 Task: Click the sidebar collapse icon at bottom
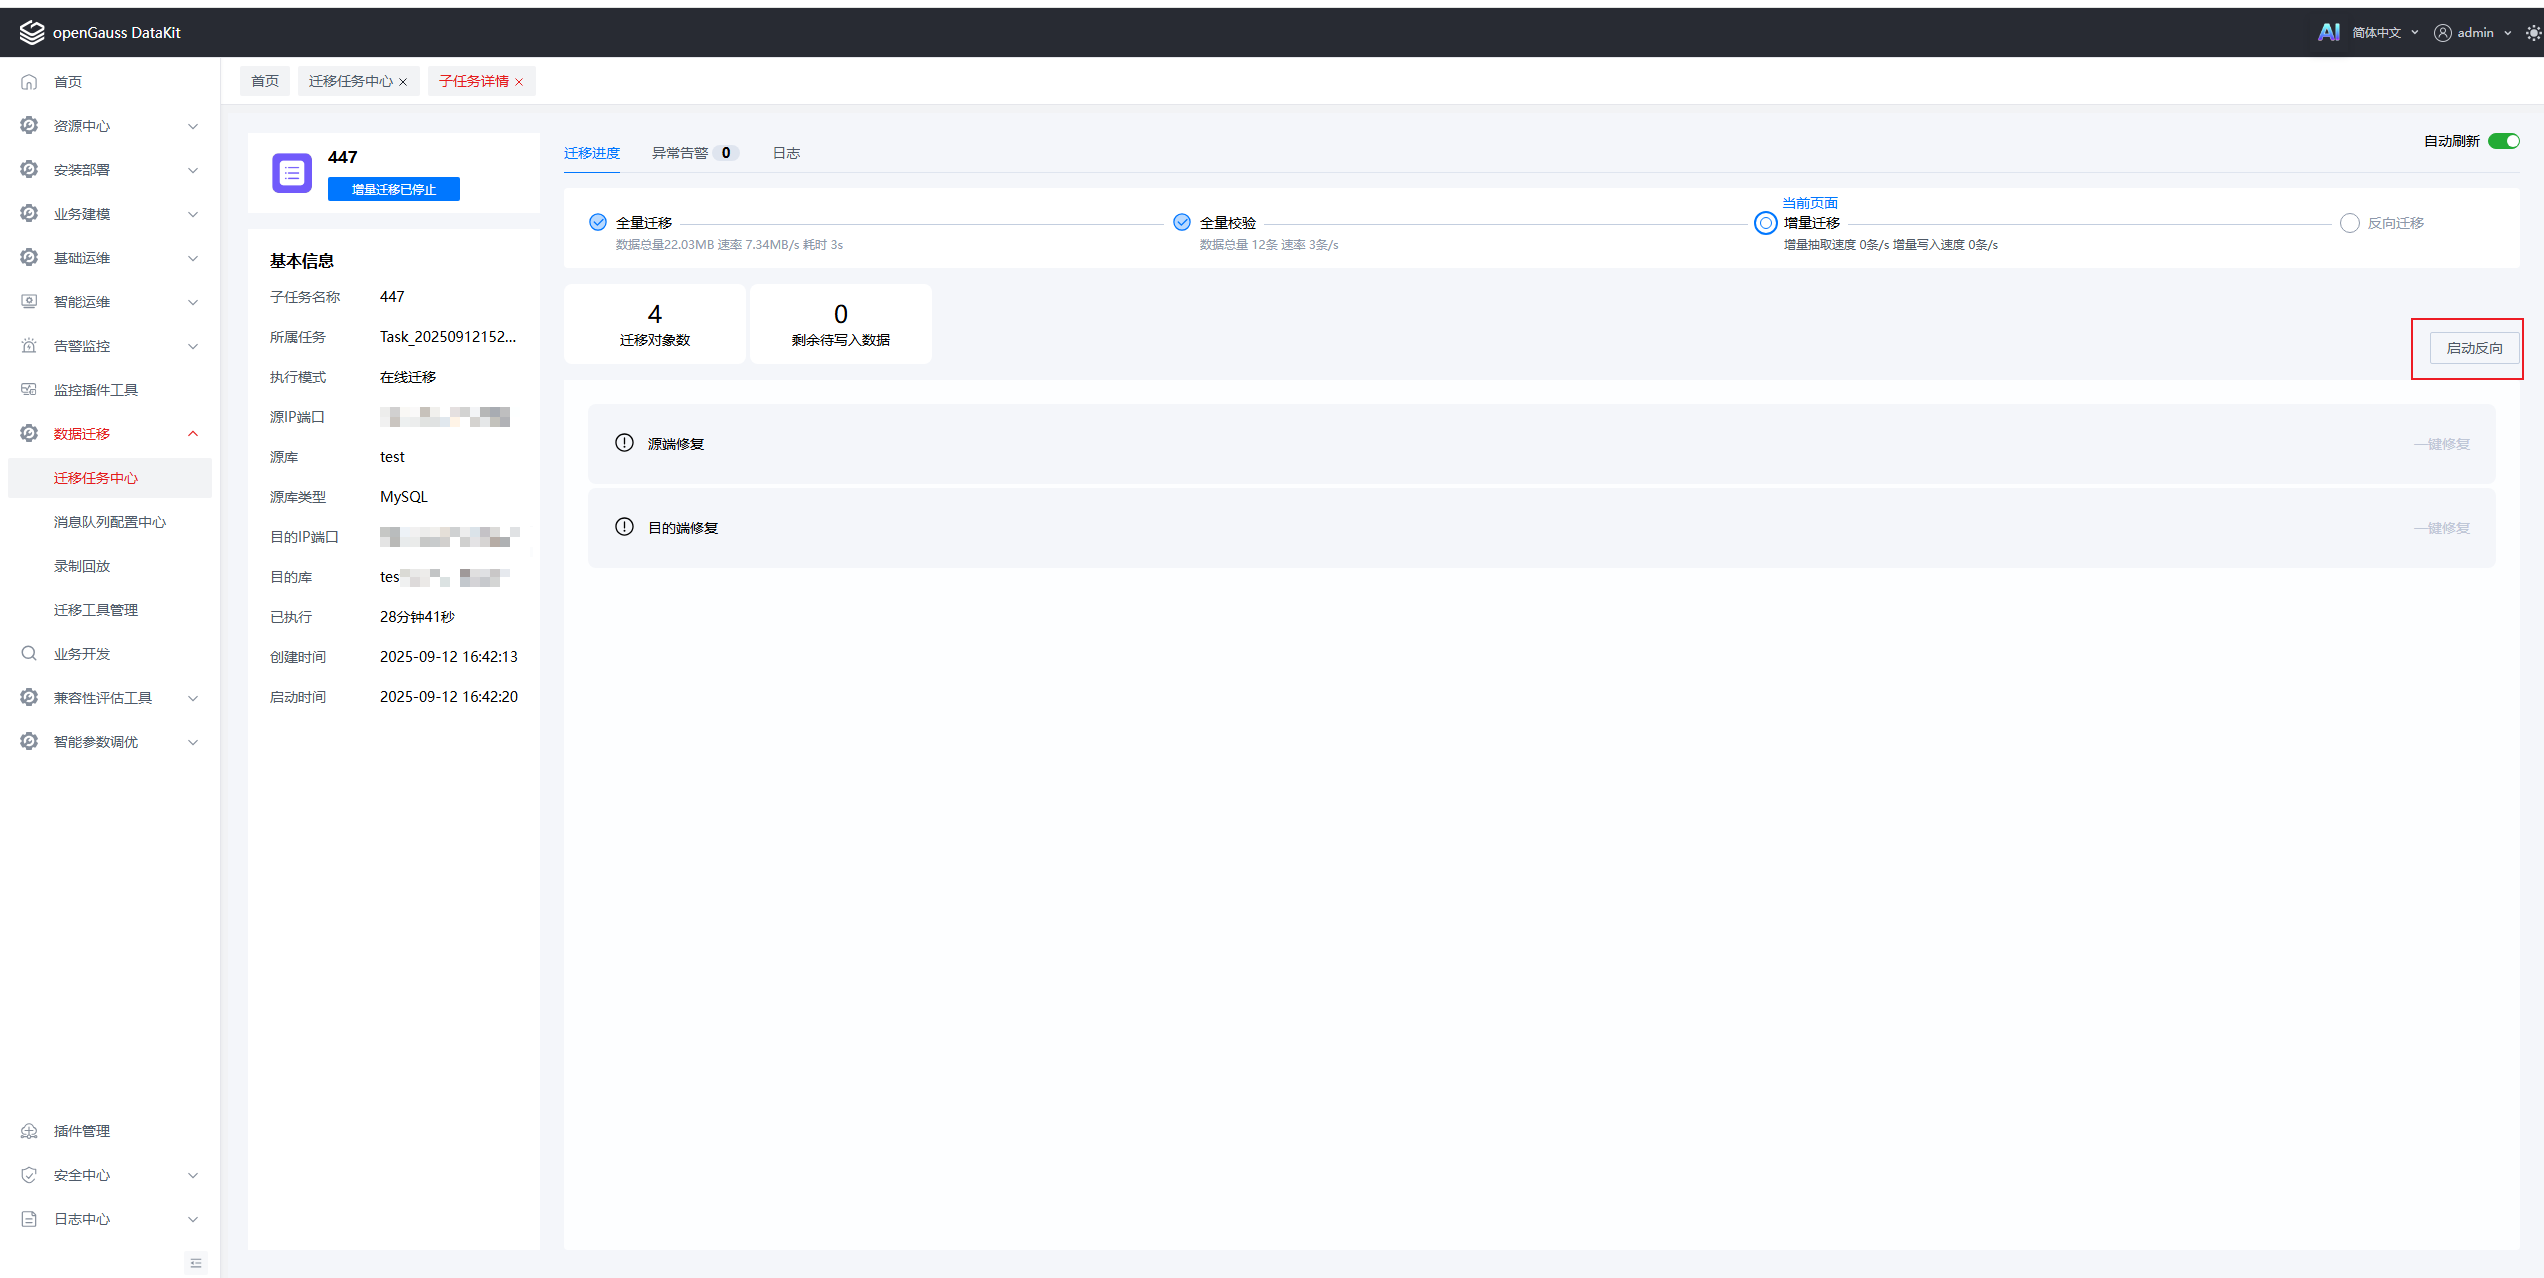tap(196, 1263)
